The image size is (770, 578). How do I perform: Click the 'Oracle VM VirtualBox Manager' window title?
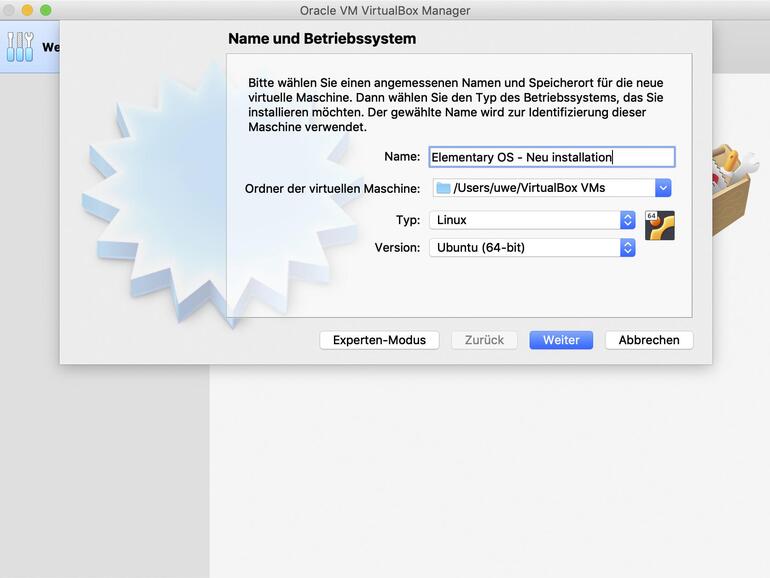pos(385,10)
